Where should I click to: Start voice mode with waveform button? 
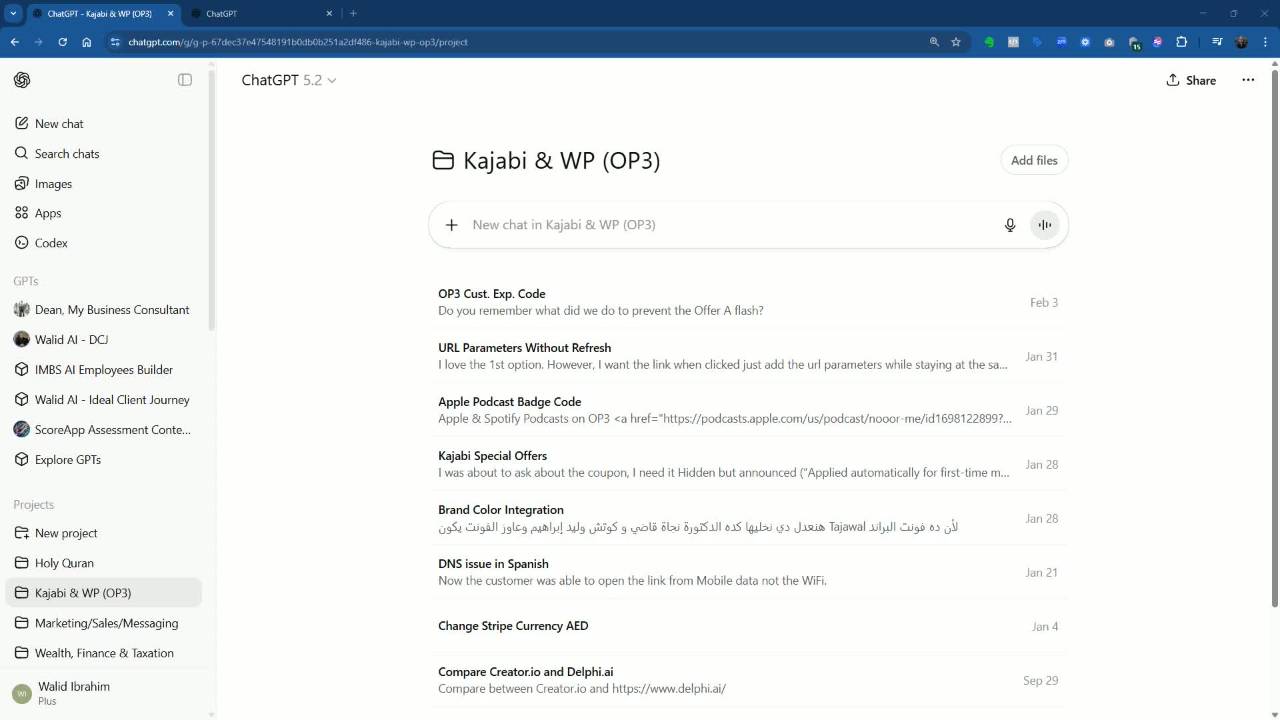[x=1044, y=225]
